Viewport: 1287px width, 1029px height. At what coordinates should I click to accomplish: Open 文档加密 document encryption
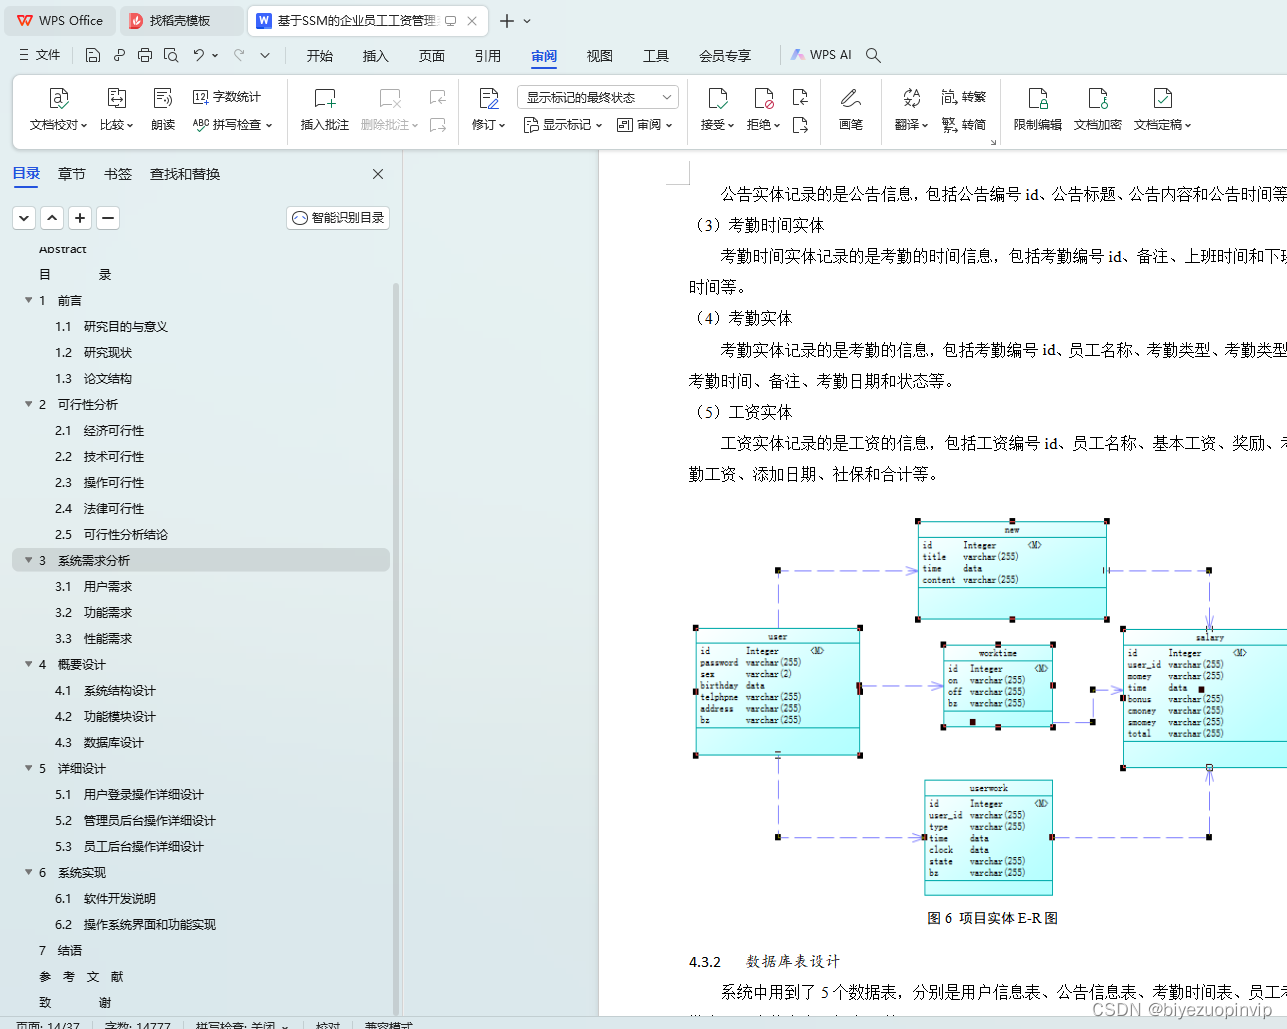pos(1098,110)
